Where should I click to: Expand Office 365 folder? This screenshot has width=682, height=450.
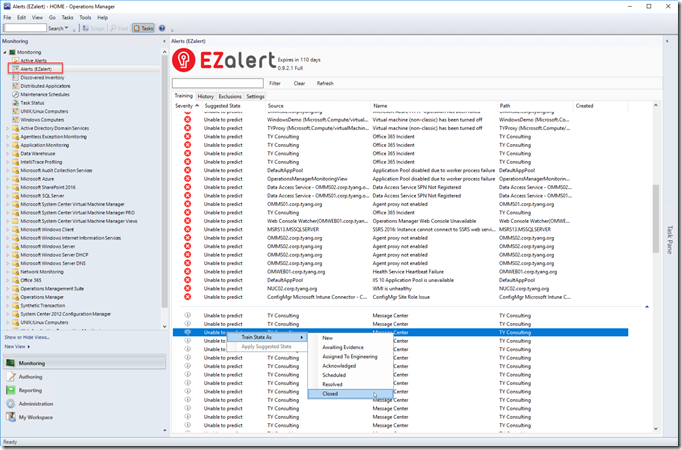click(x=7, y=280)
